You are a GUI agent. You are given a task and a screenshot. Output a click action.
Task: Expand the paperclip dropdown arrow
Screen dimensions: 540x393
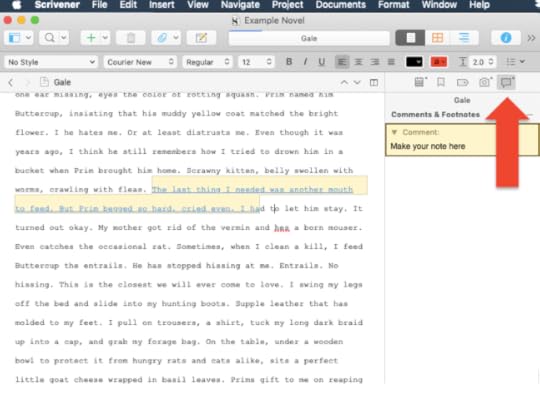[x=176, y=38]
